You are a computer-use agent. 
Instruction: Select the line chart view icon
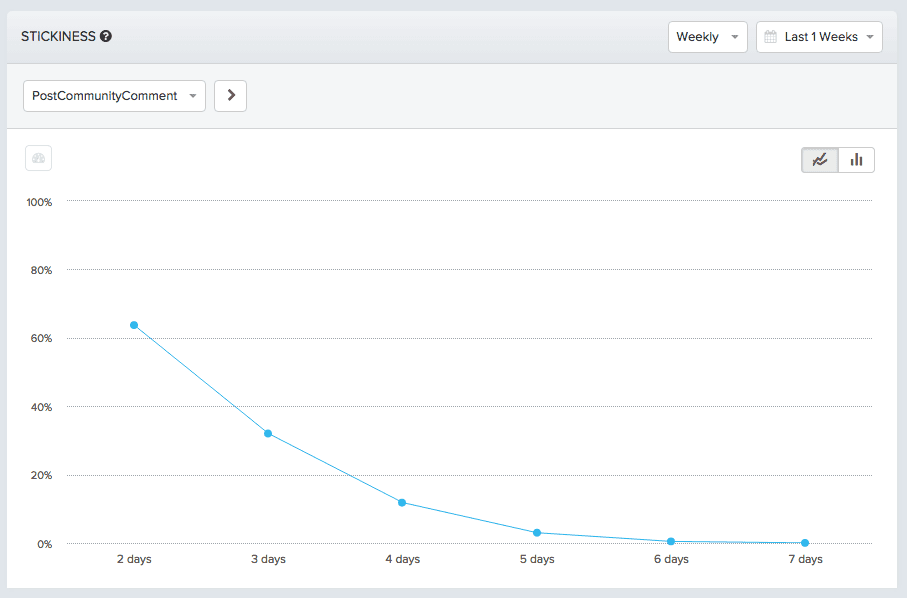coord(819,159)
